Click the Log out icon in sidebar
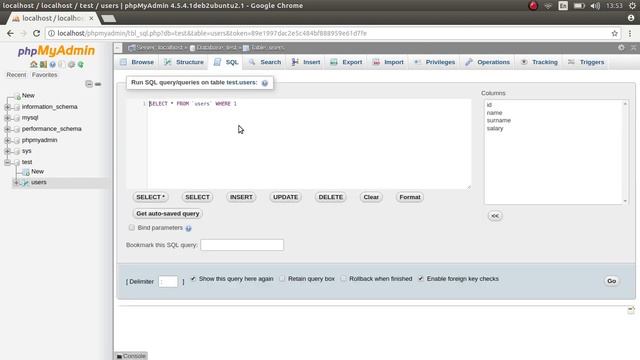Image resolution: width=640 pixels, height=360 pixels. [43, 64]
